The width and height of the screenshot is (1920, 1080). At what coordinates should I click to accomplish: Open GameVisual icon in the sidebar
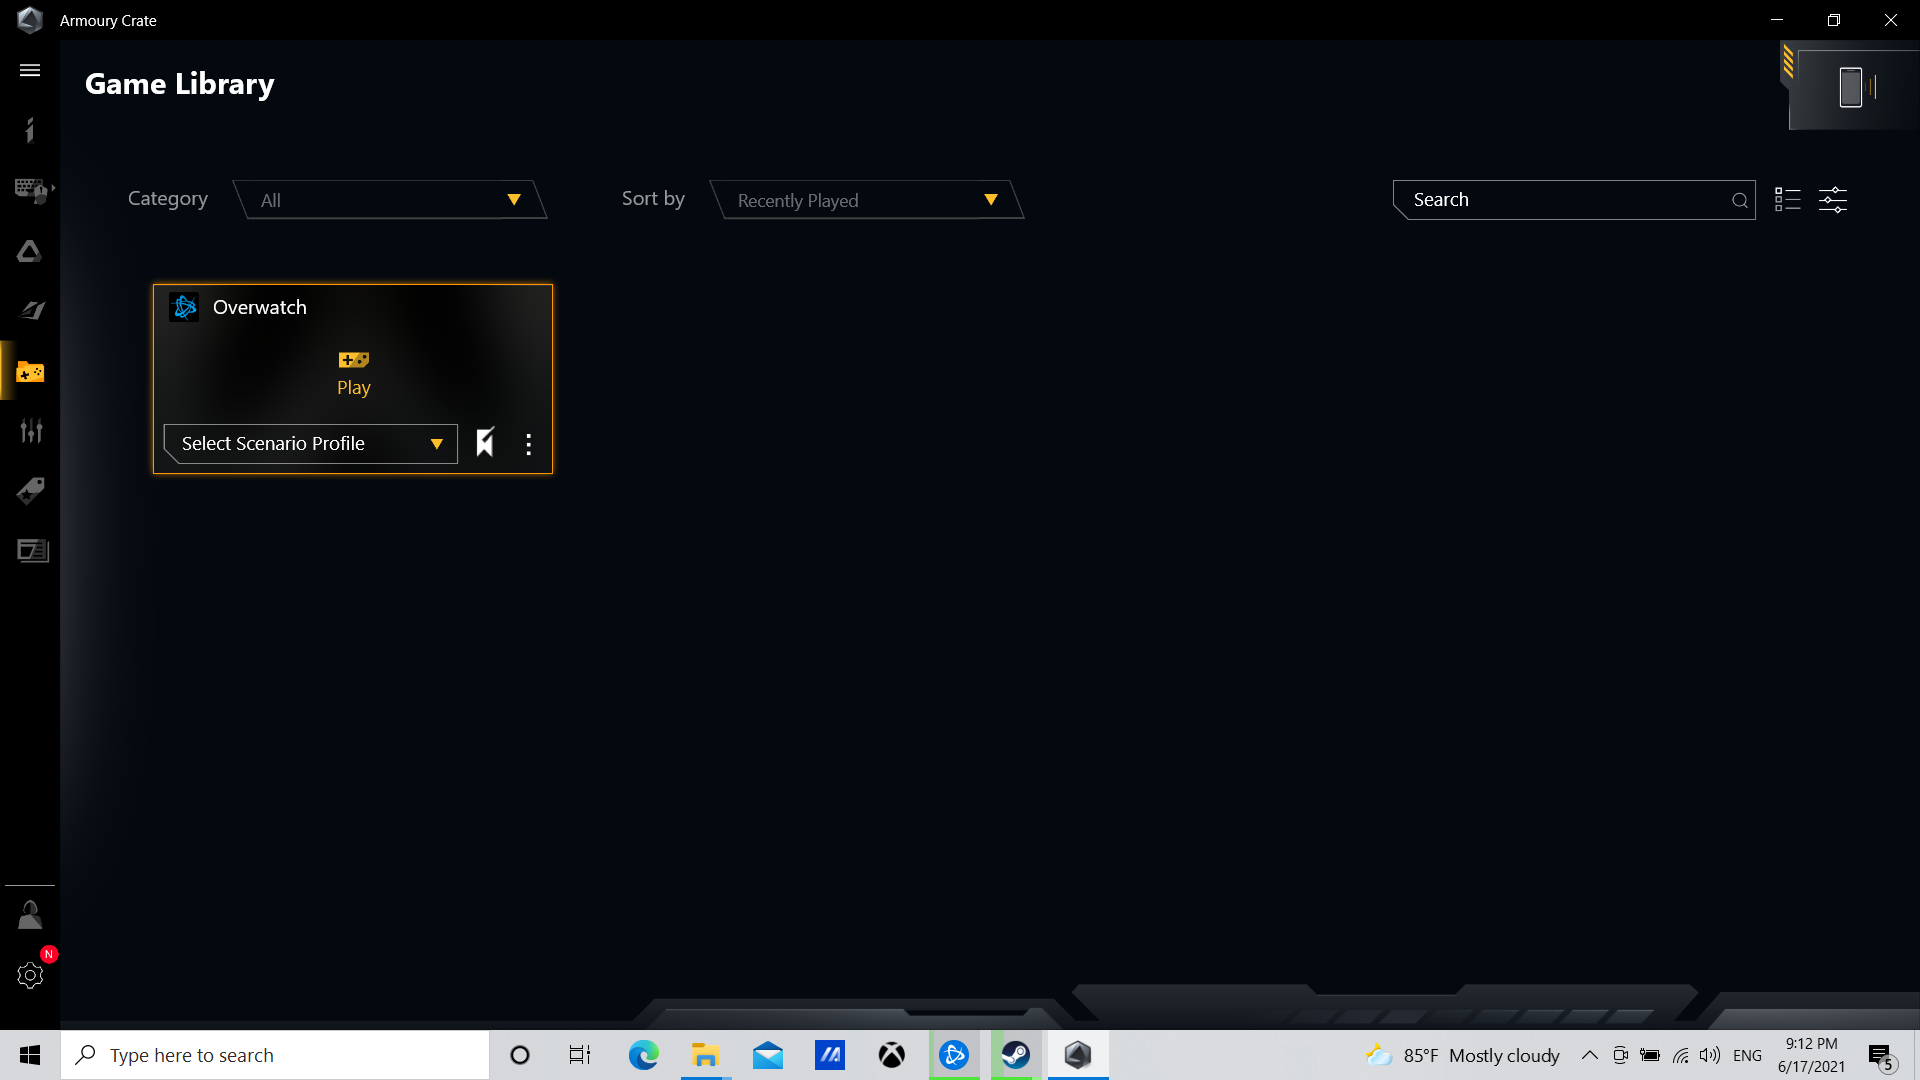pyautogui.click(x=32, y=311)
